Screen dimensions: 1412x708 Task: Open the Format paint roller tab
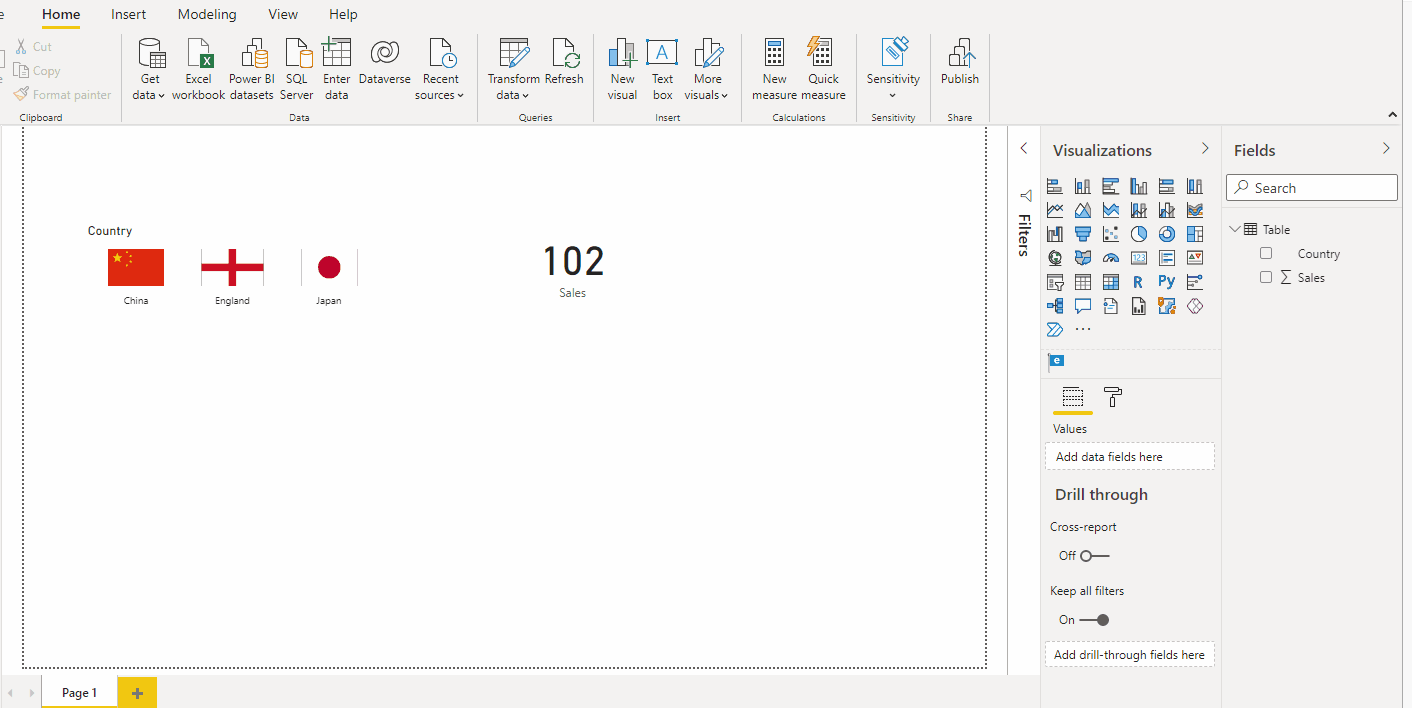(x=1112, y=397)
